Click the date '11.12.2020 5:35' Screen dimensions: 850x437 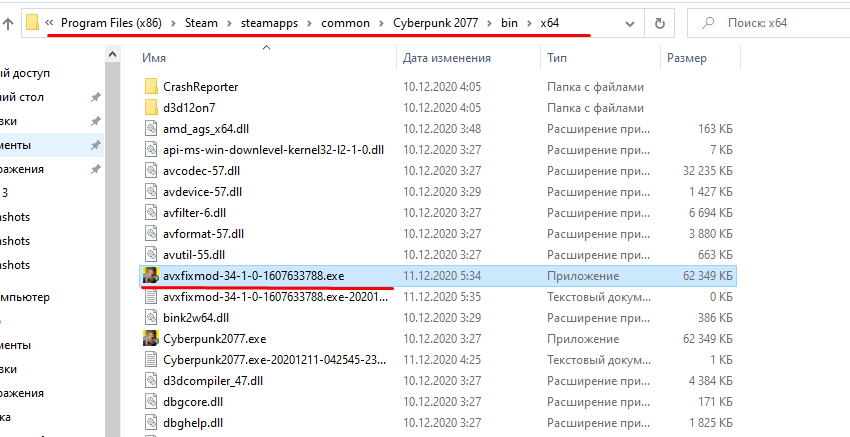click(x=442, y=297)
